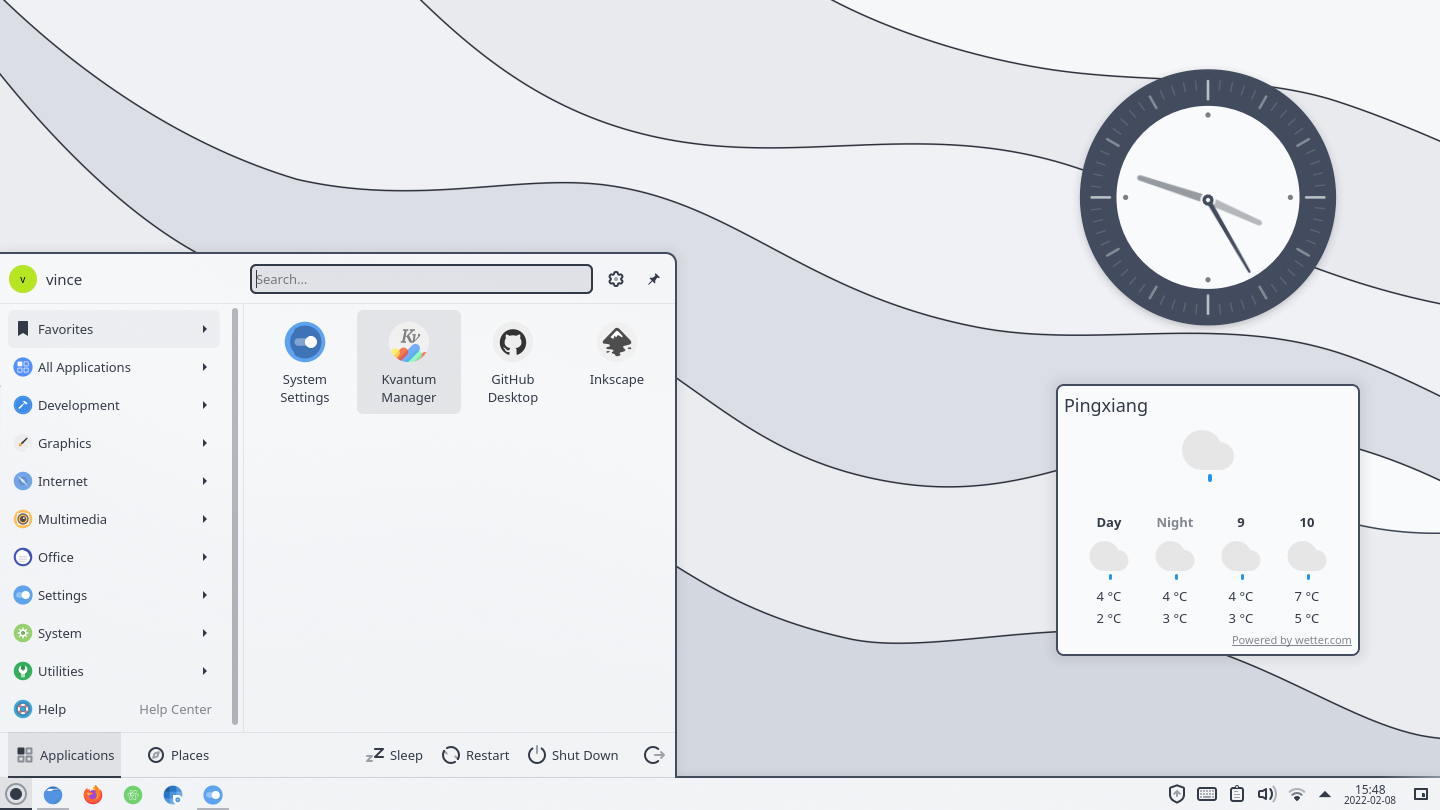Click the analog clock widget
The image size is (1440, 810).
1208,197
